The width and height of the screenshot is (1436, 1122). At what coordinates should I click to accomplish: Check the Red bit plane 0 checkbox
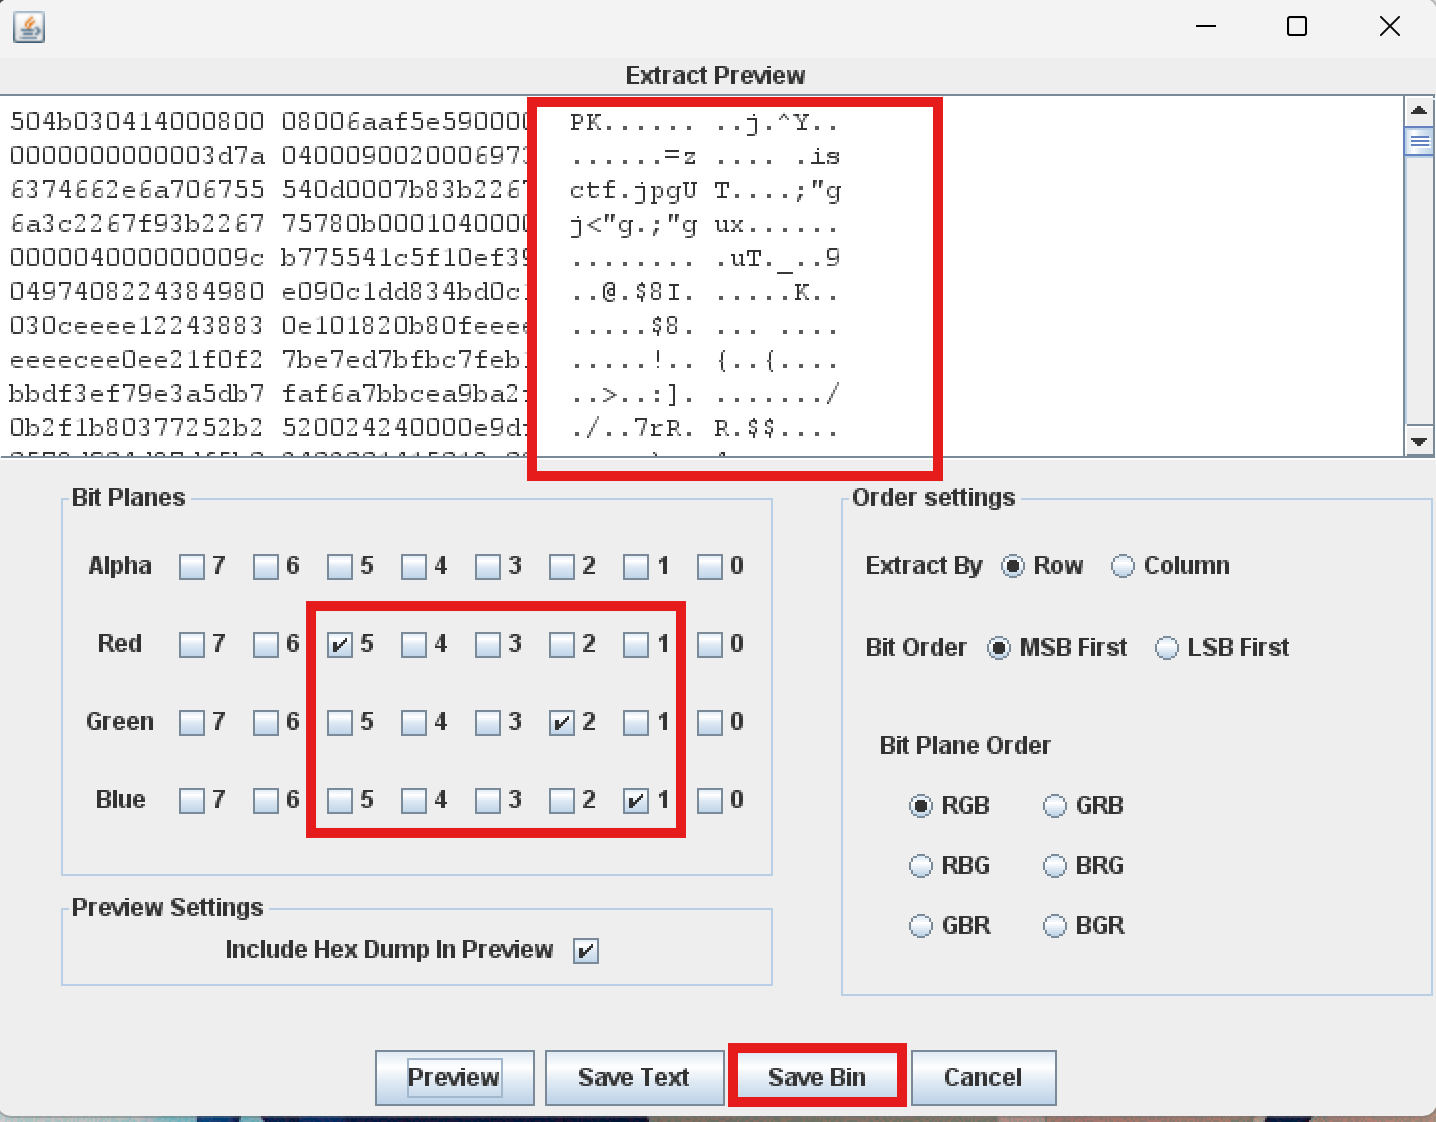[709, 645]
